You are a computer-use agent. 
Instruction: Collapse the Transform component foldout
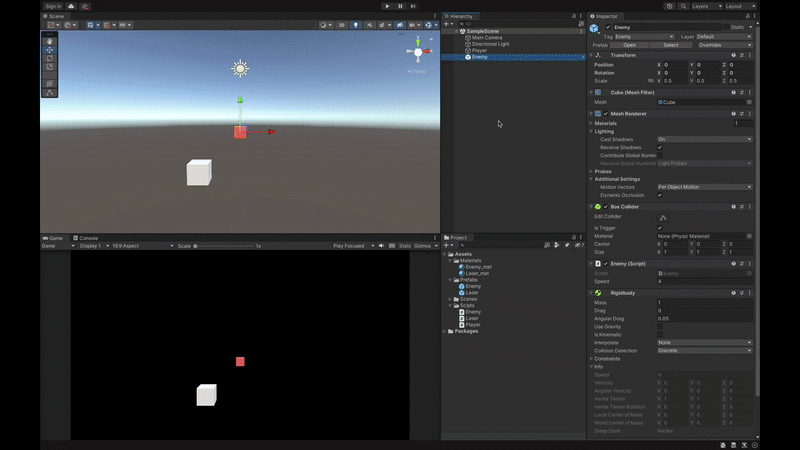coord(591,55)
